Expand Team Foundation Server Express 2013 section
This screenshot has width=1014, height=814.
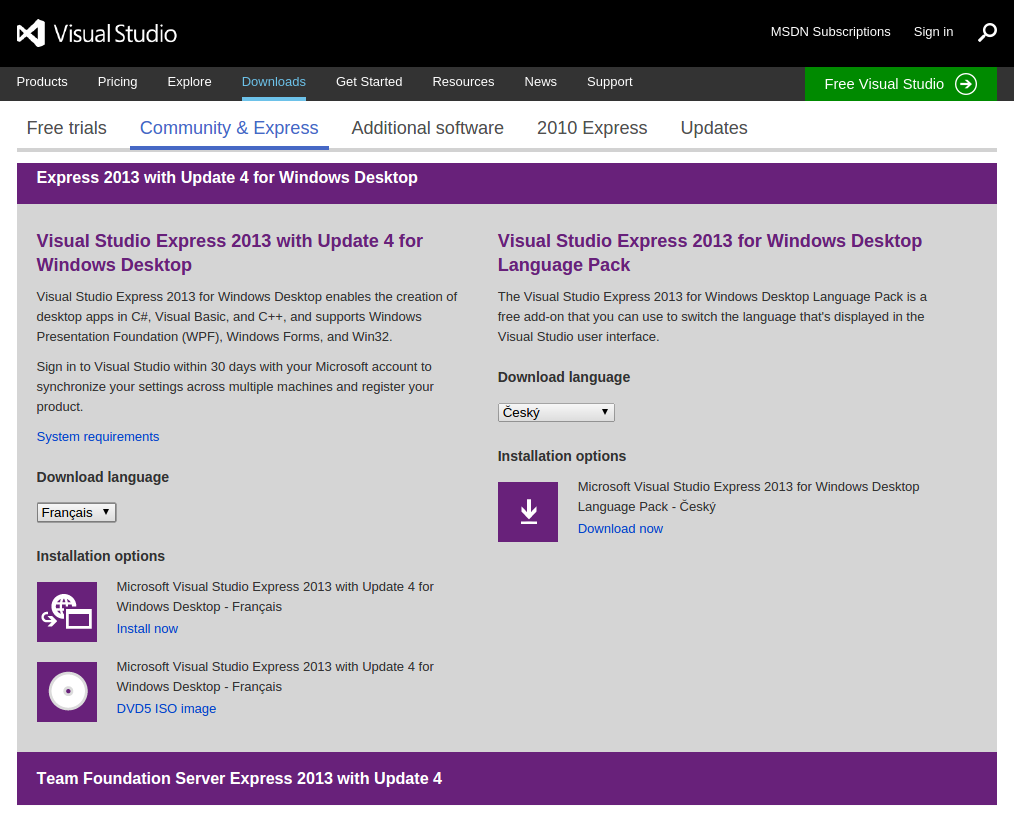click(507, 778)
